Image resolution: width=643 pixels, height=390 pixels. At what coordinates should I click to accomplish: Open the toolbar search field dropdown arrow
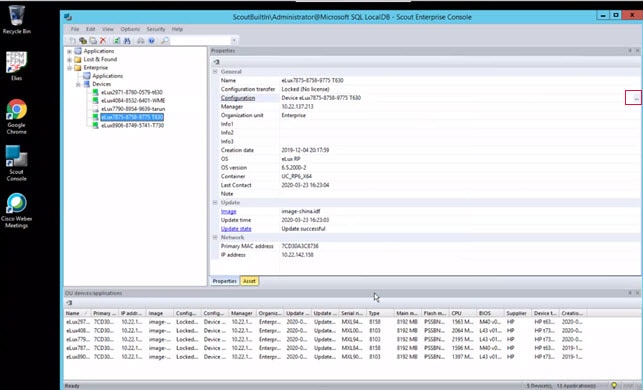[x=234, y=40]
